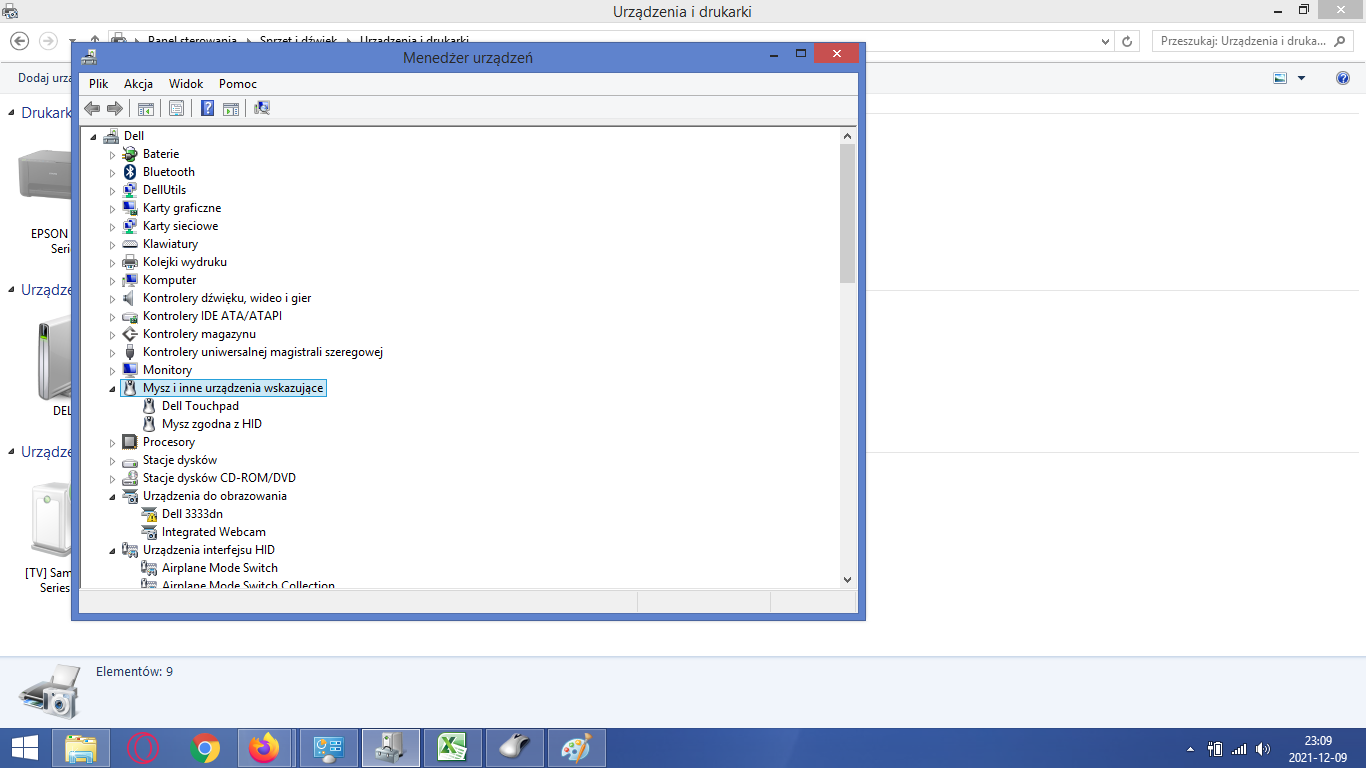Screen dimensions: 1366x768
Task: Open the Akcja menu
Action: [138, 84]
